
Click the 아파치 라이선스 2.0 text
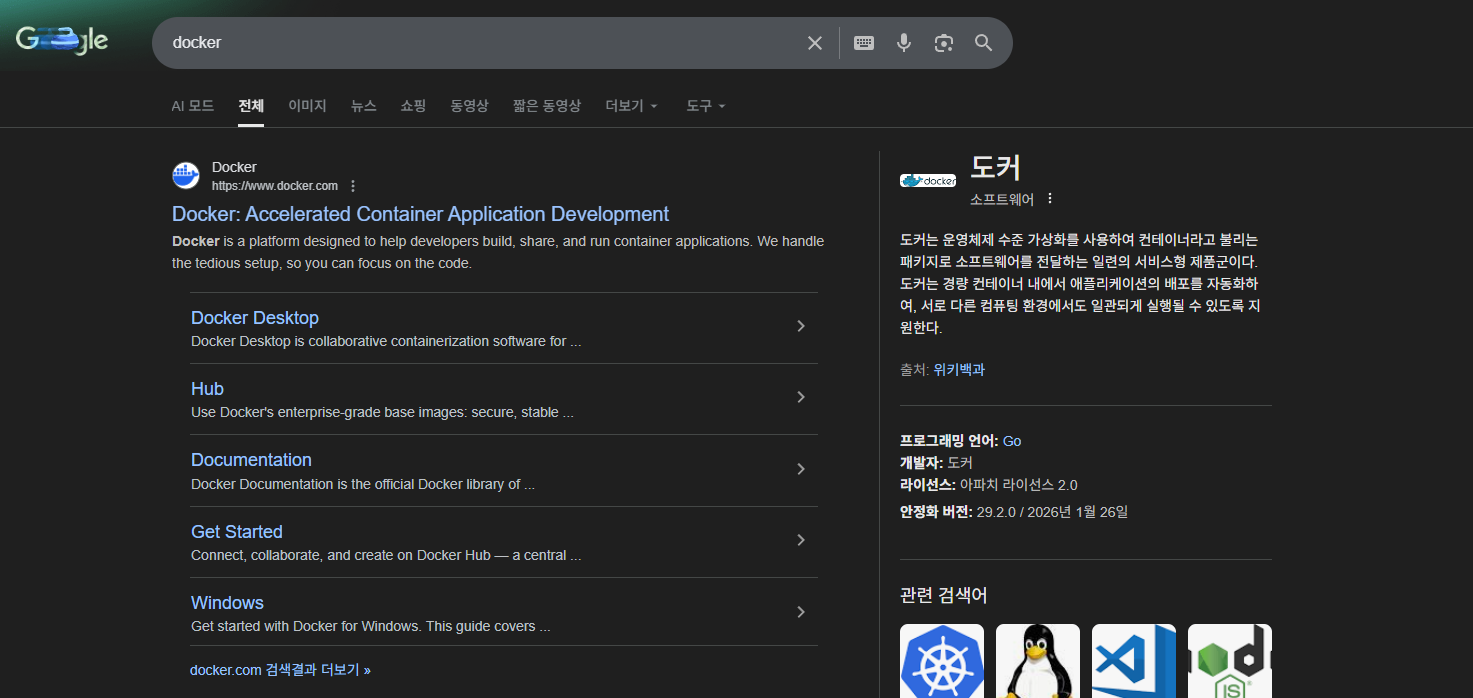pyautogui.click(x=1018, y=485)
